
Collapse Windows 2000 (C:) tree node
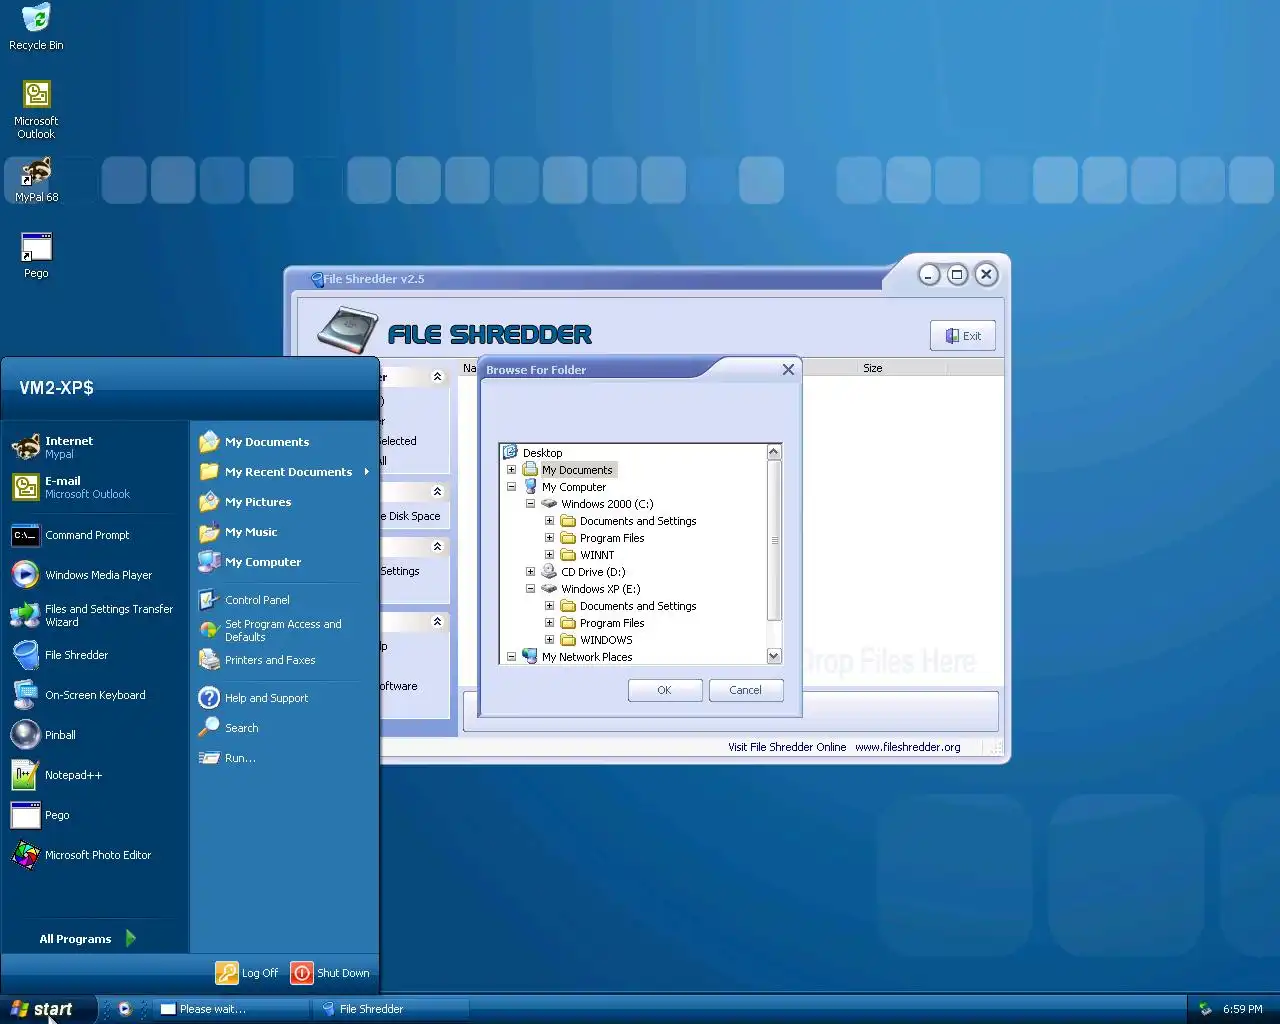[530, 504]
